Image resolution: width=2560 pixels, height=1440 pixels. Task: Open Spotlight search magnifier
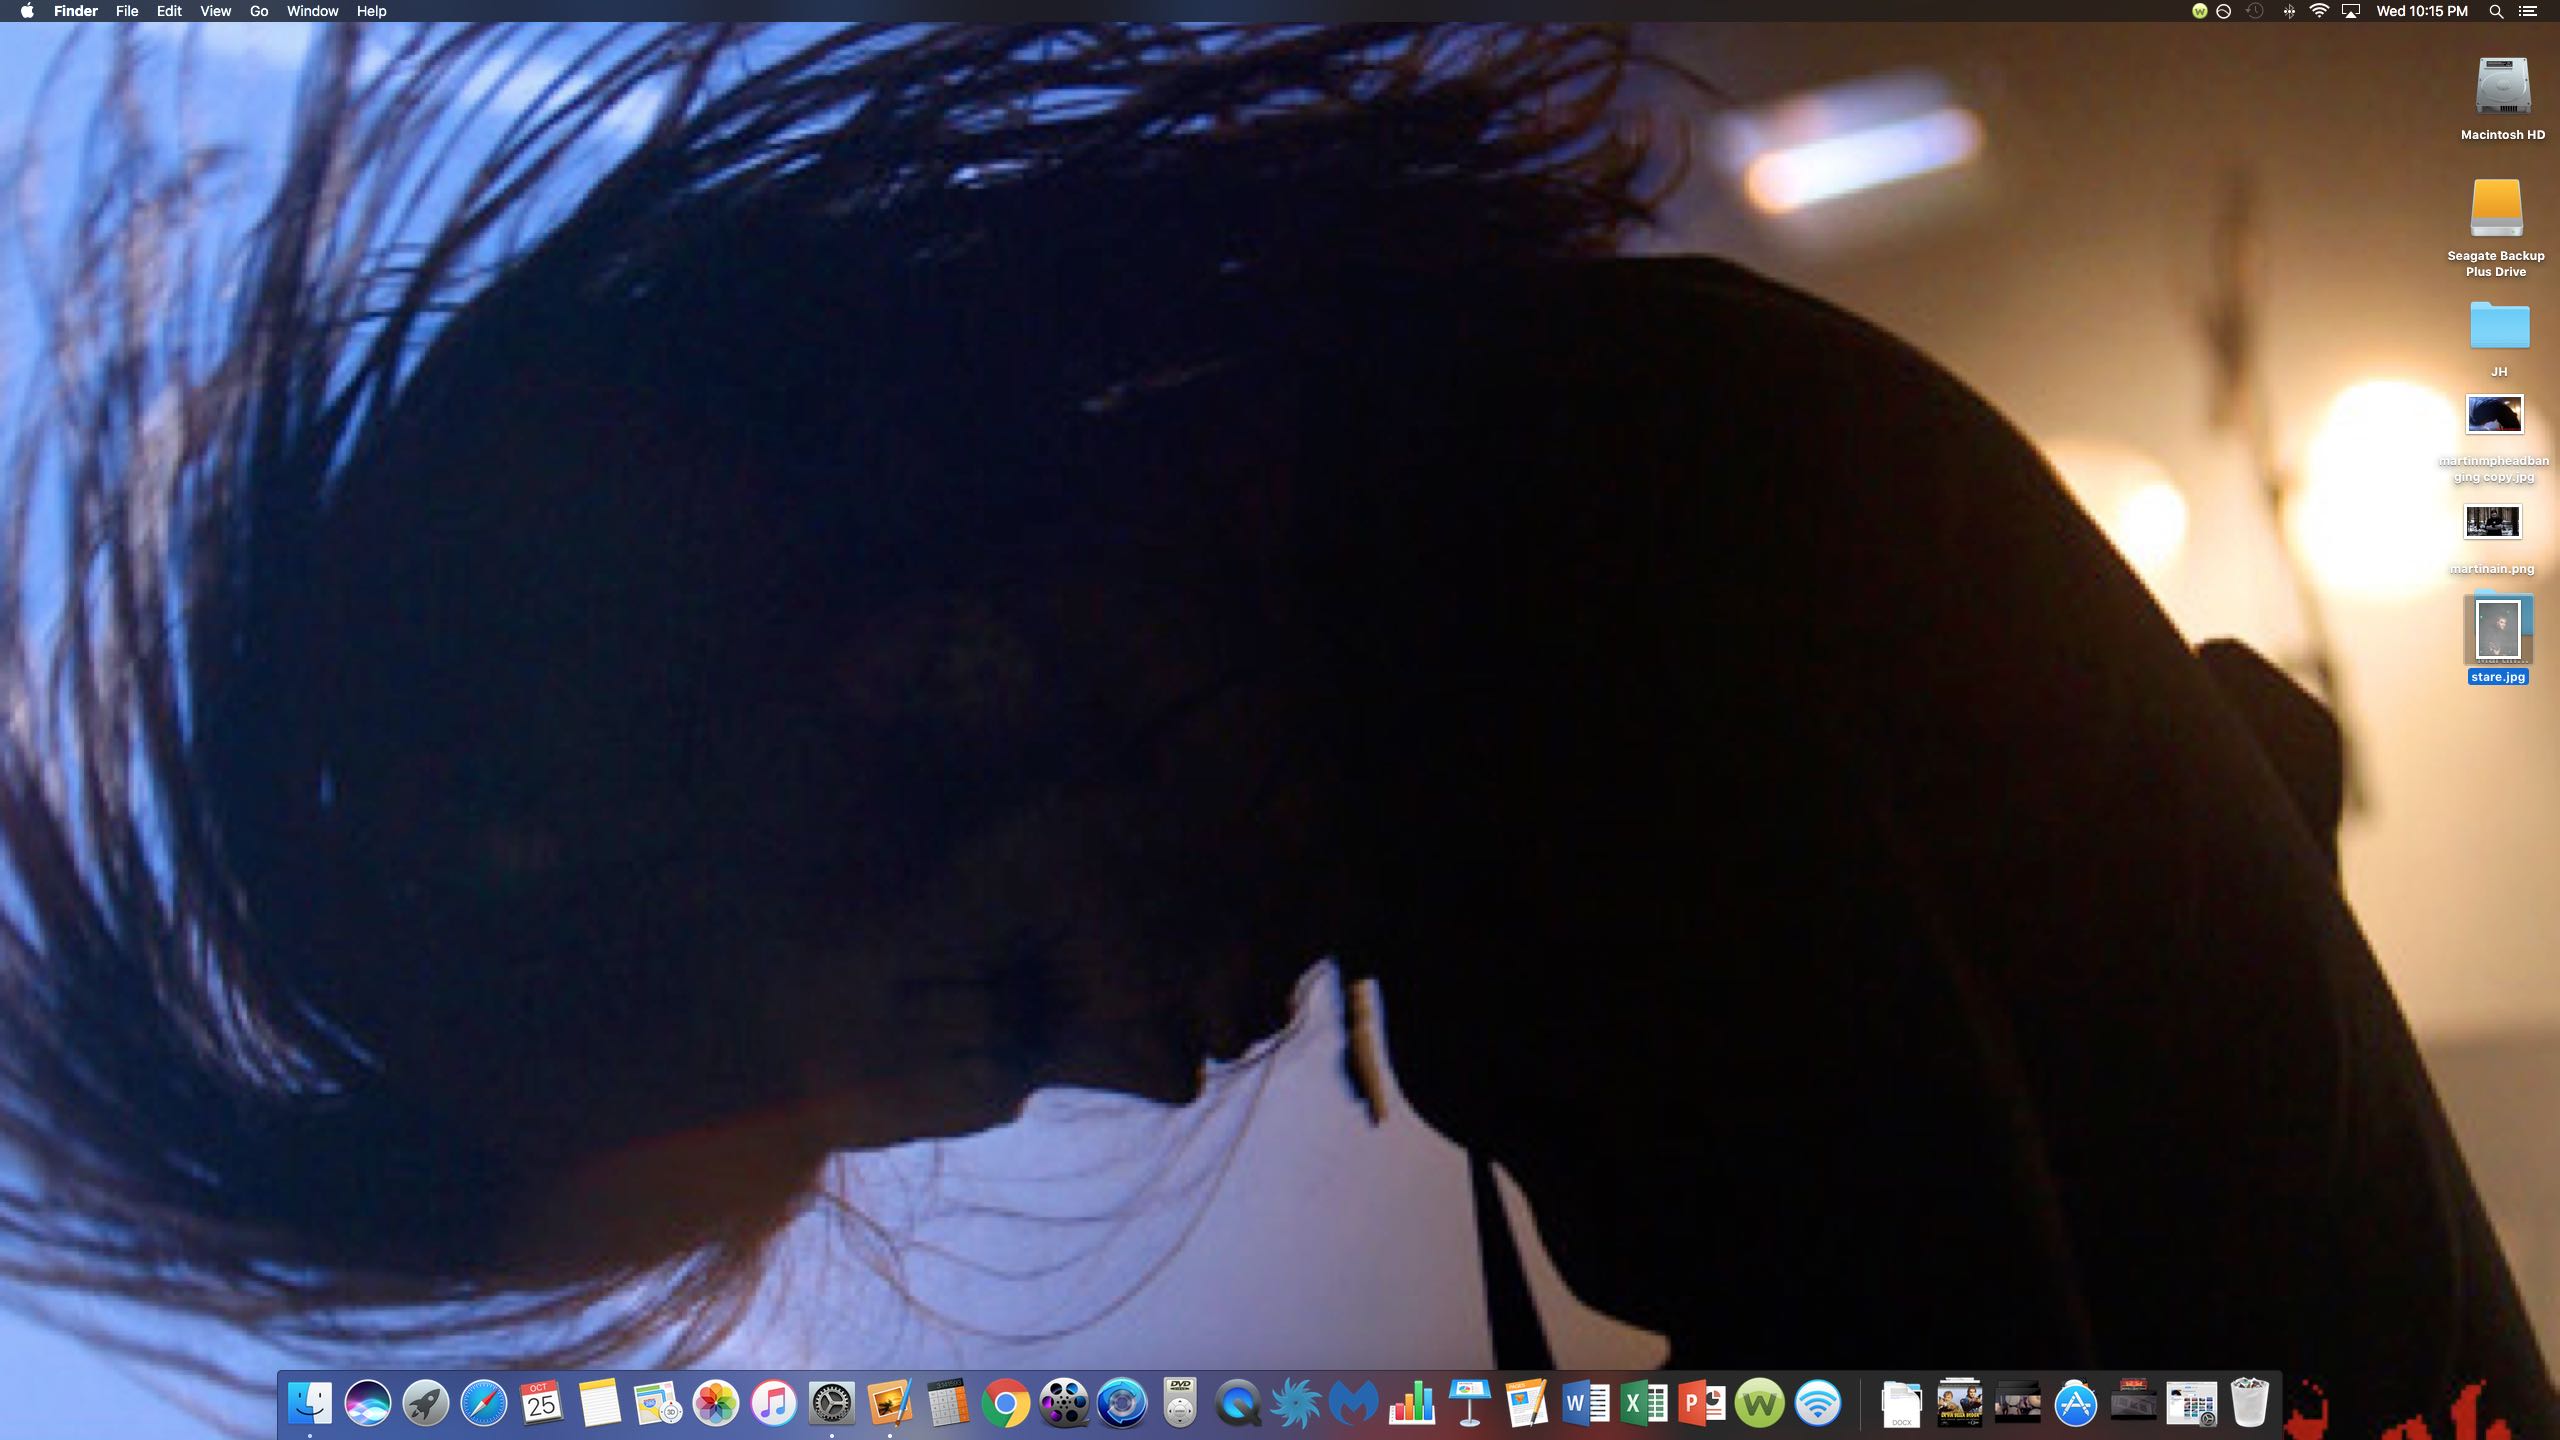2496,11
